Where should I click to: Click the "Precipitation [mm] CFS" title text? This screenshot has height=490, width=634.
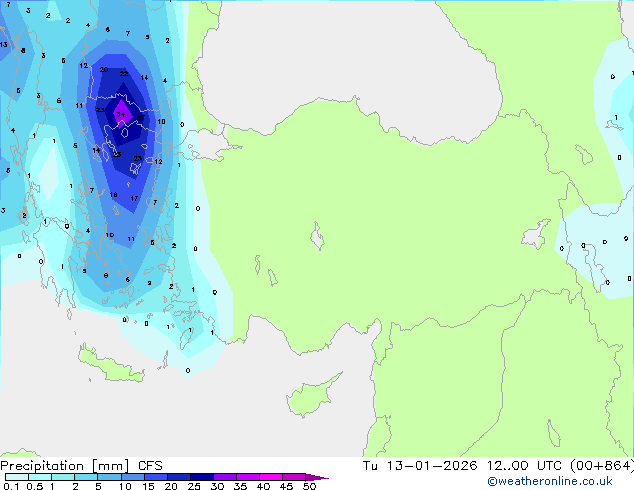tap(81, 466)
